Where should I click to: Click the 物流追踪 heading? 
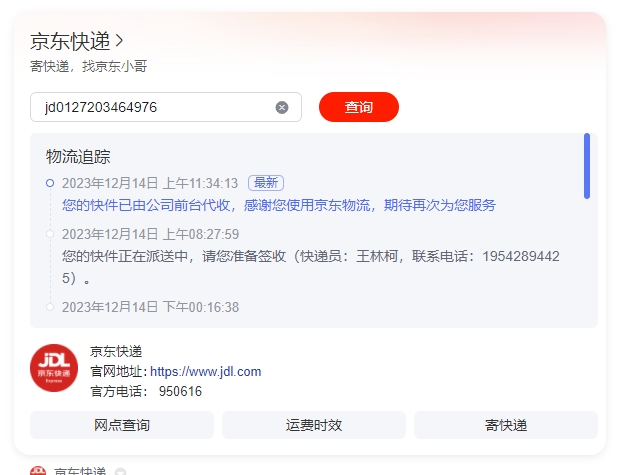[x=78, y=156]
